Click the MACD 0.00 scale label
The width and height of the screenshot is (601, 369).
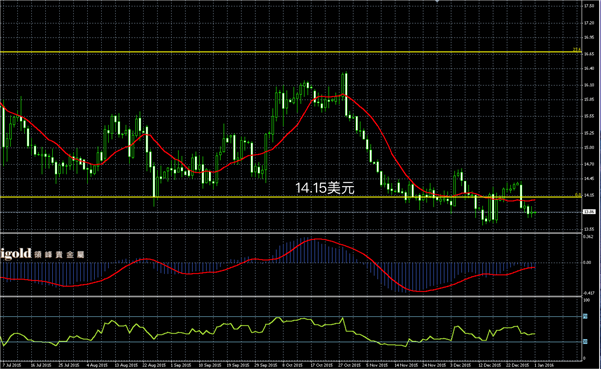tap(587, 262)
